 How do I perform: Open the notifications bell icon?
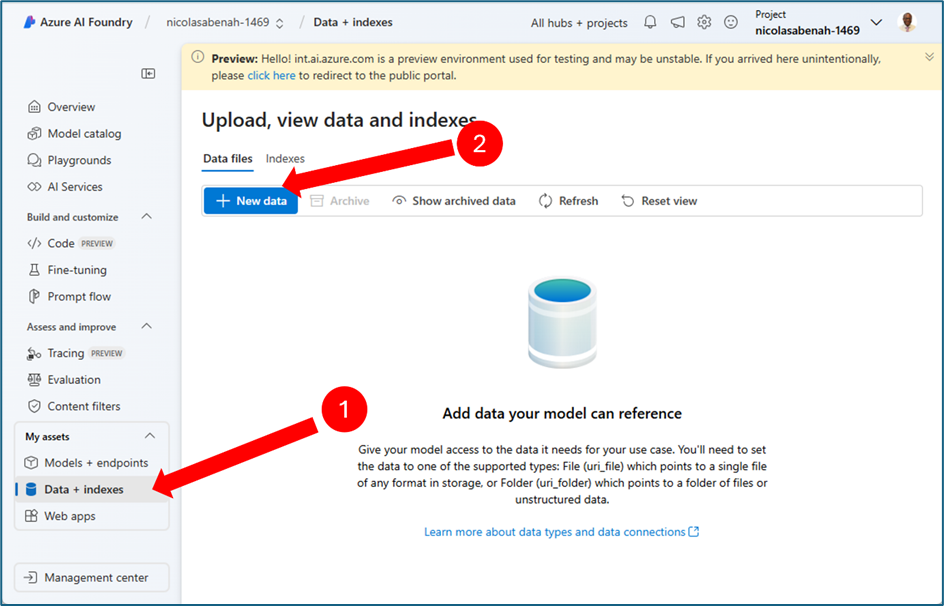[650, 22]
